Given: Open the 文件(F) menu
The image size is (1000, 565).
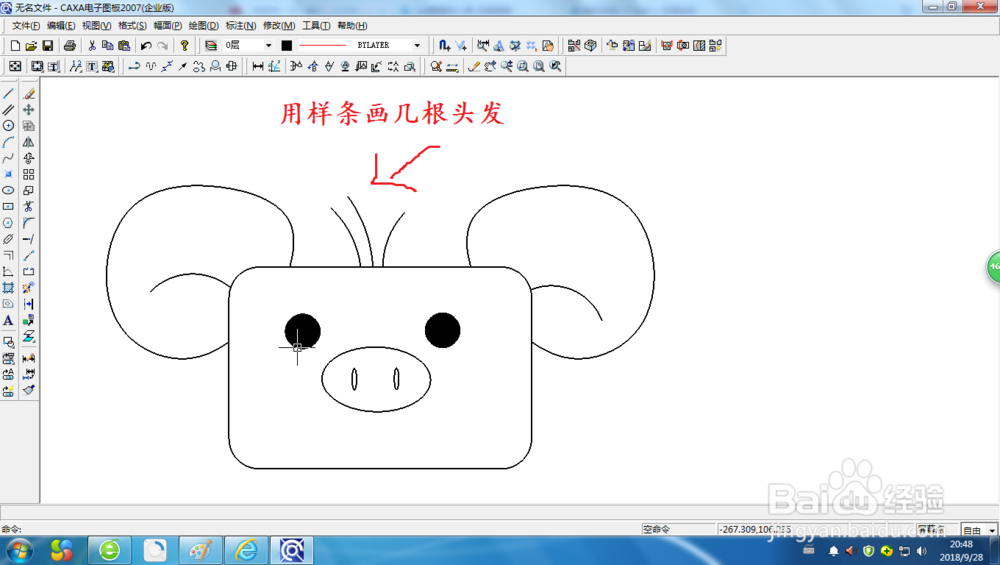Looking at the screenshot, I should tap(26, 26).
